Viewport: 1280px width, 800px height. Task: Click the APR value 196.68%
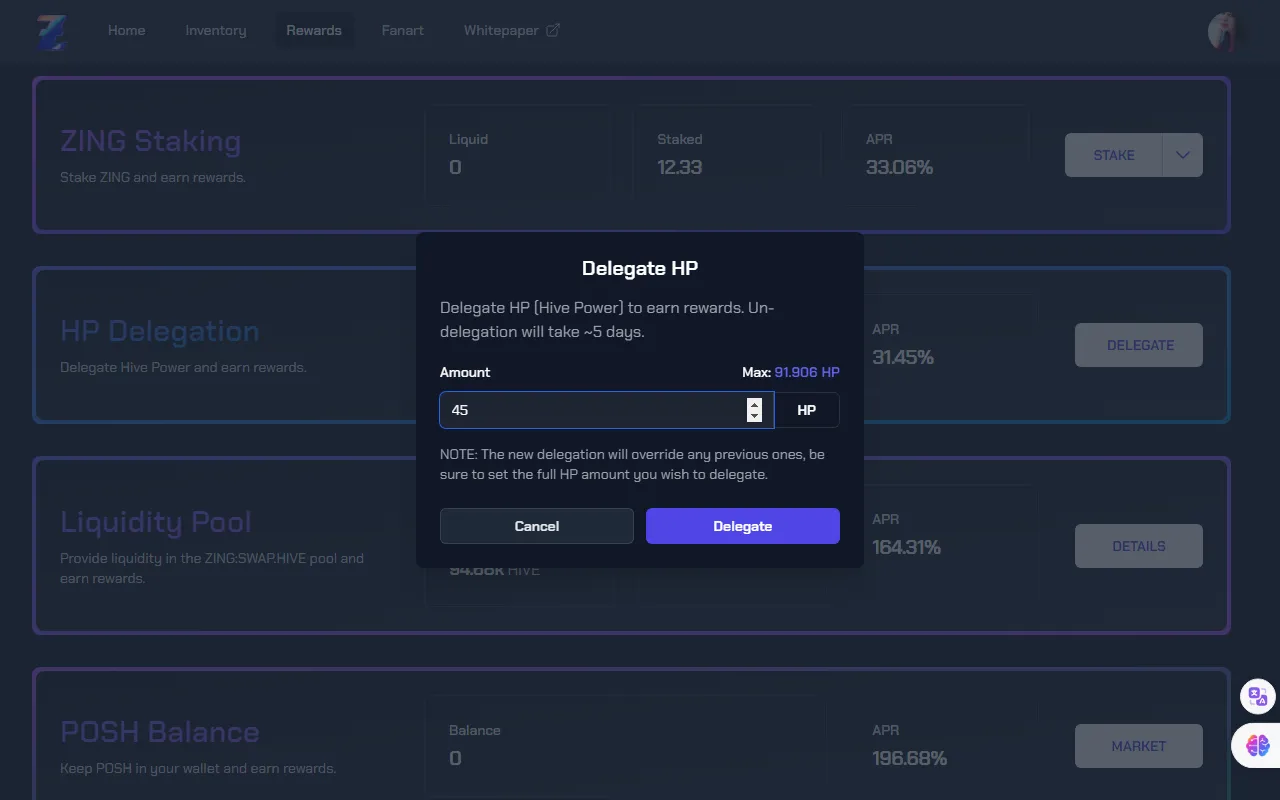909,758
